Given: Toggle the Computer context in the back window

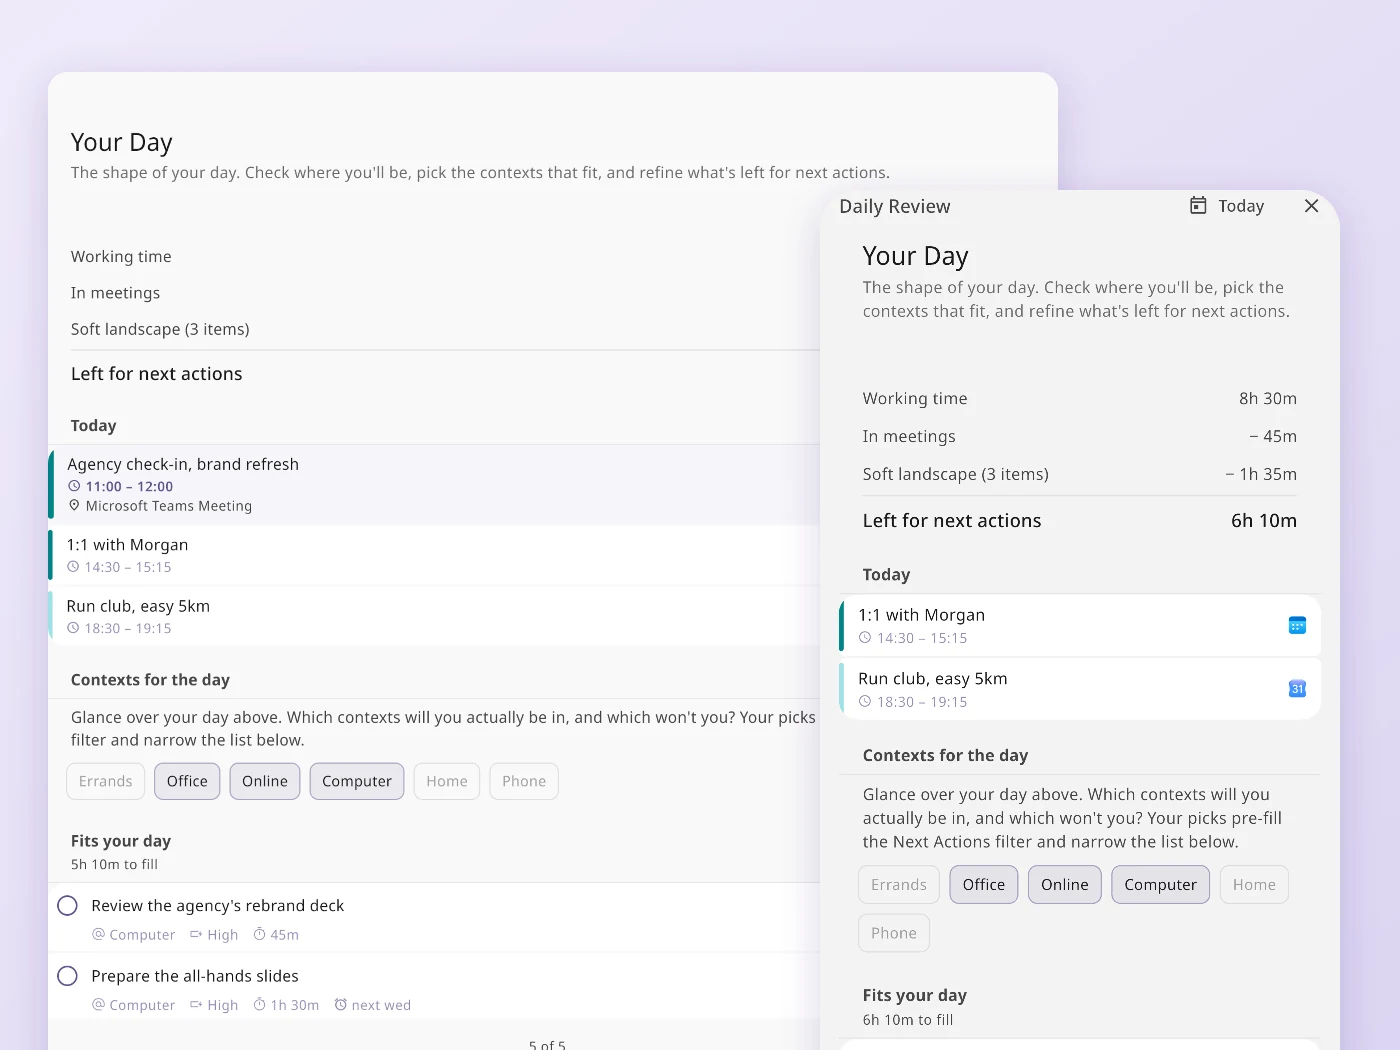Looking at the screenshot, I should 357,781.
